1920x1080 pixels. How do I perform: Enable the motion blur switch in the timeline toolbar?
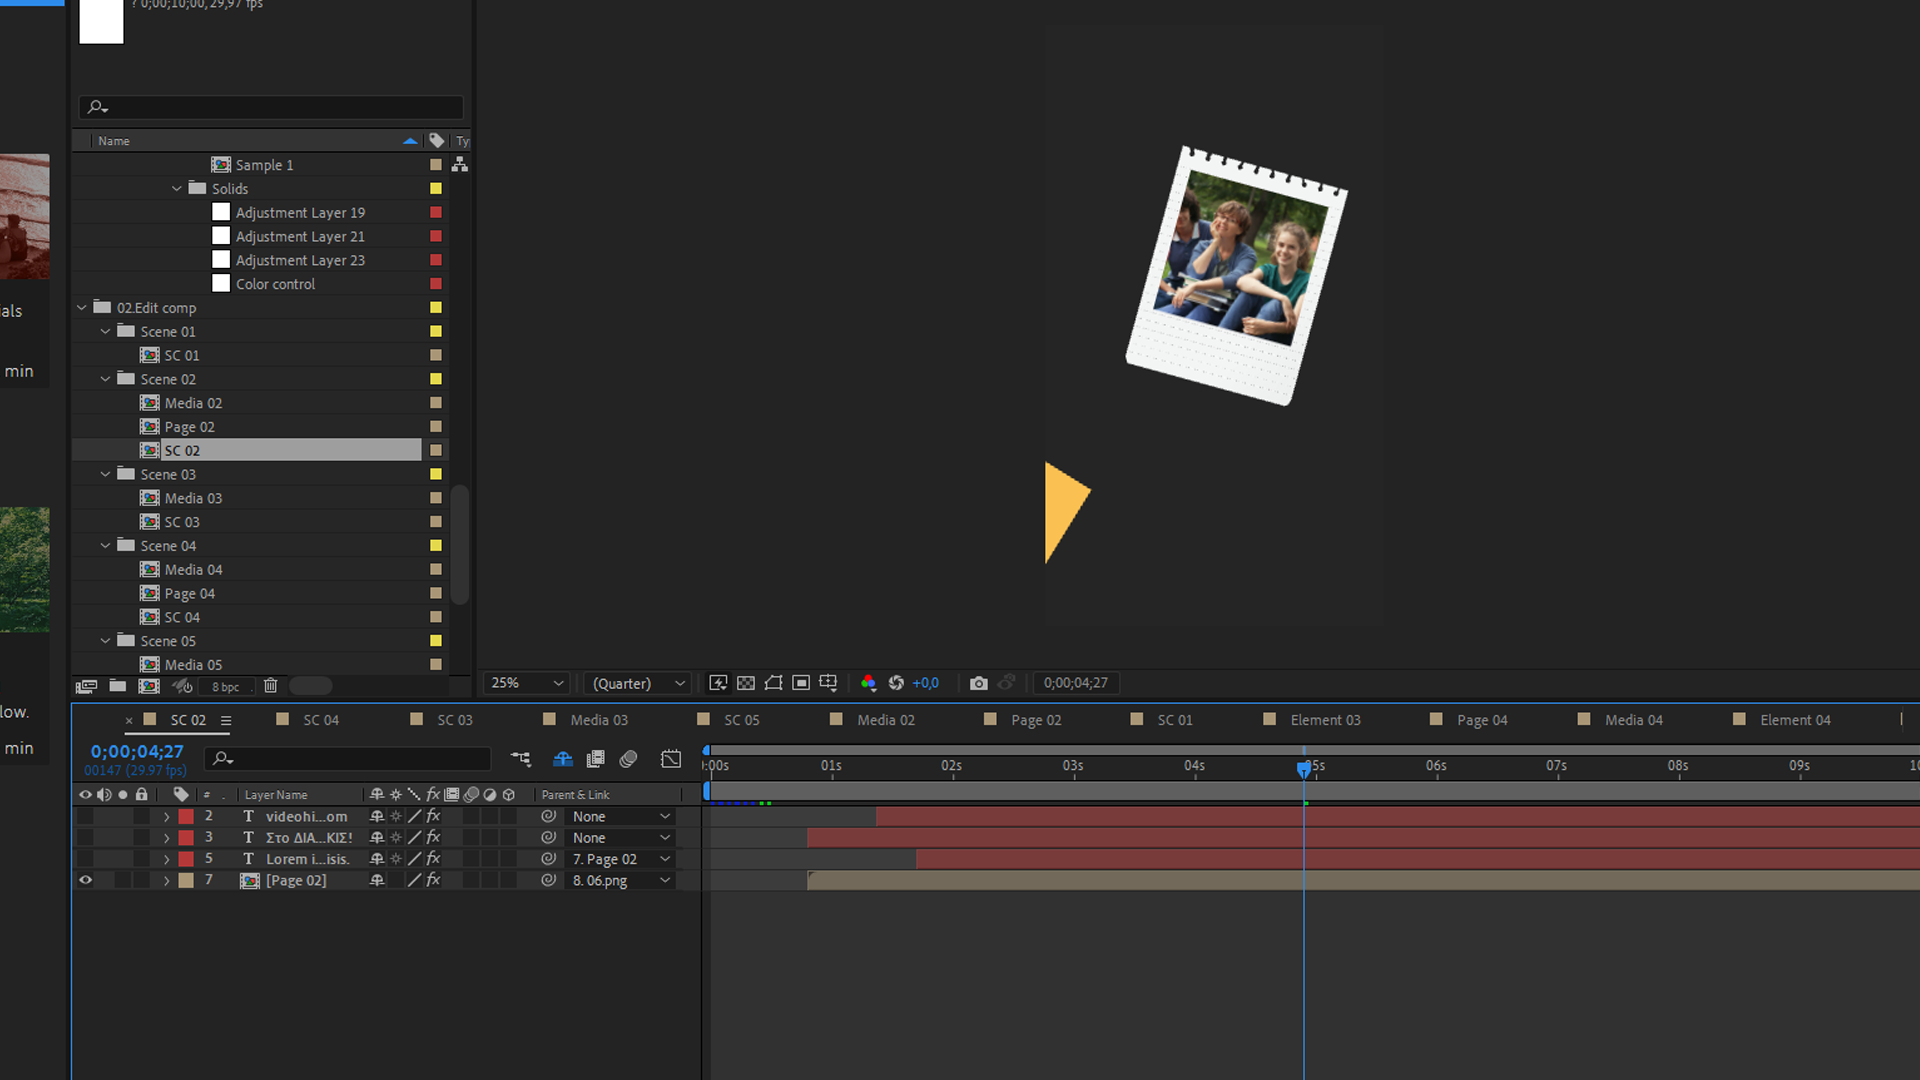click(x=628, y=759)
